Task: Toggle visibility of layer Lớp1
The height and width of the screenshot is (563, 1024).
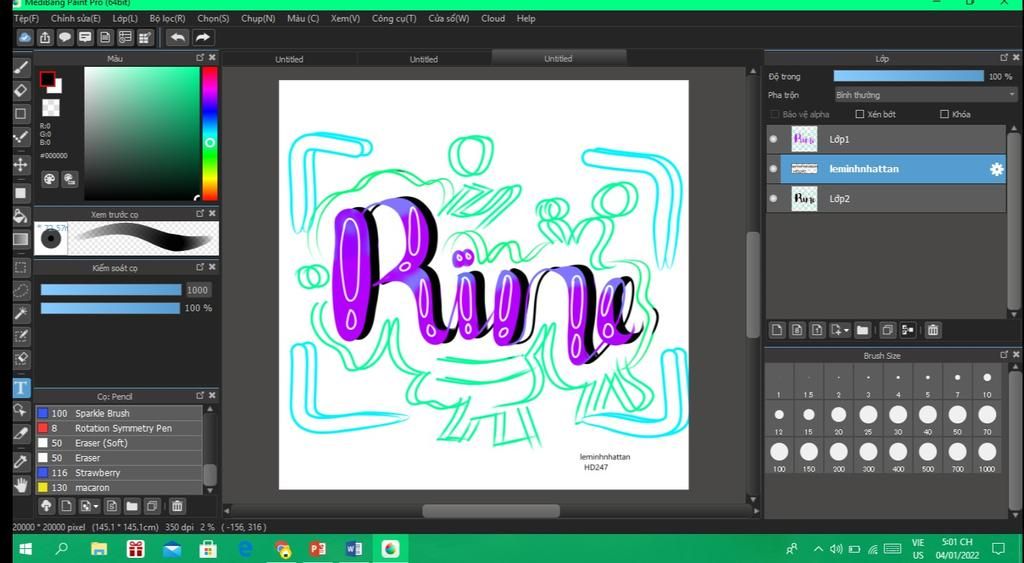Action: [x=774, y=139]
